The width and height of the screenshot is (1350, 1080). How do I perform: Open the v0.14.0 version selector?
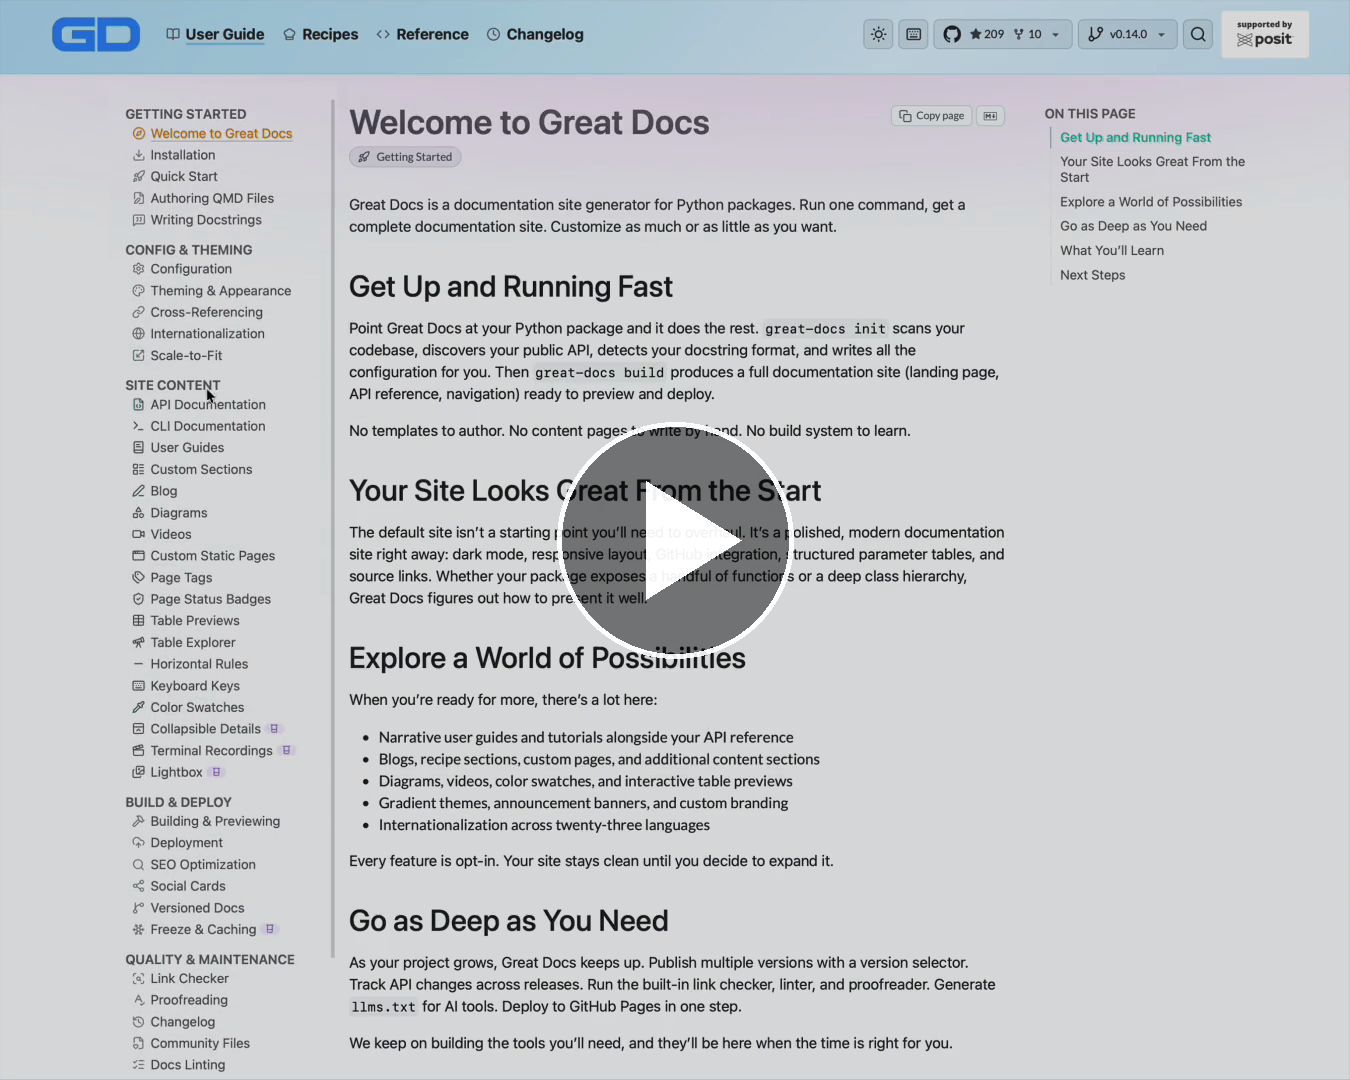pos(1129,34)
